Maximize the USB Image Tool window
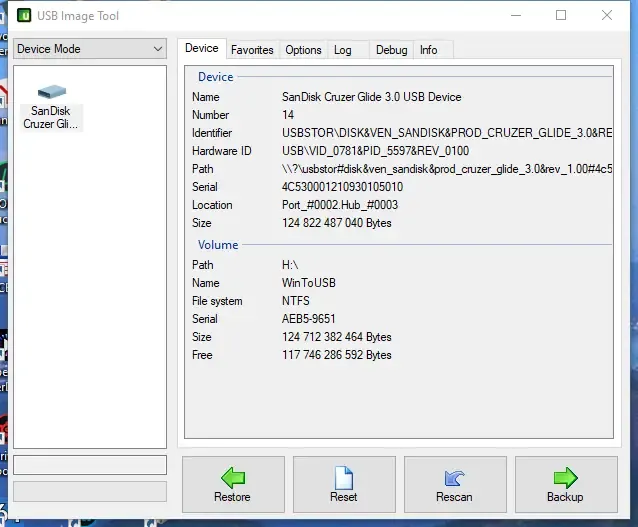The image size is (638, 527). pos(561,15)
